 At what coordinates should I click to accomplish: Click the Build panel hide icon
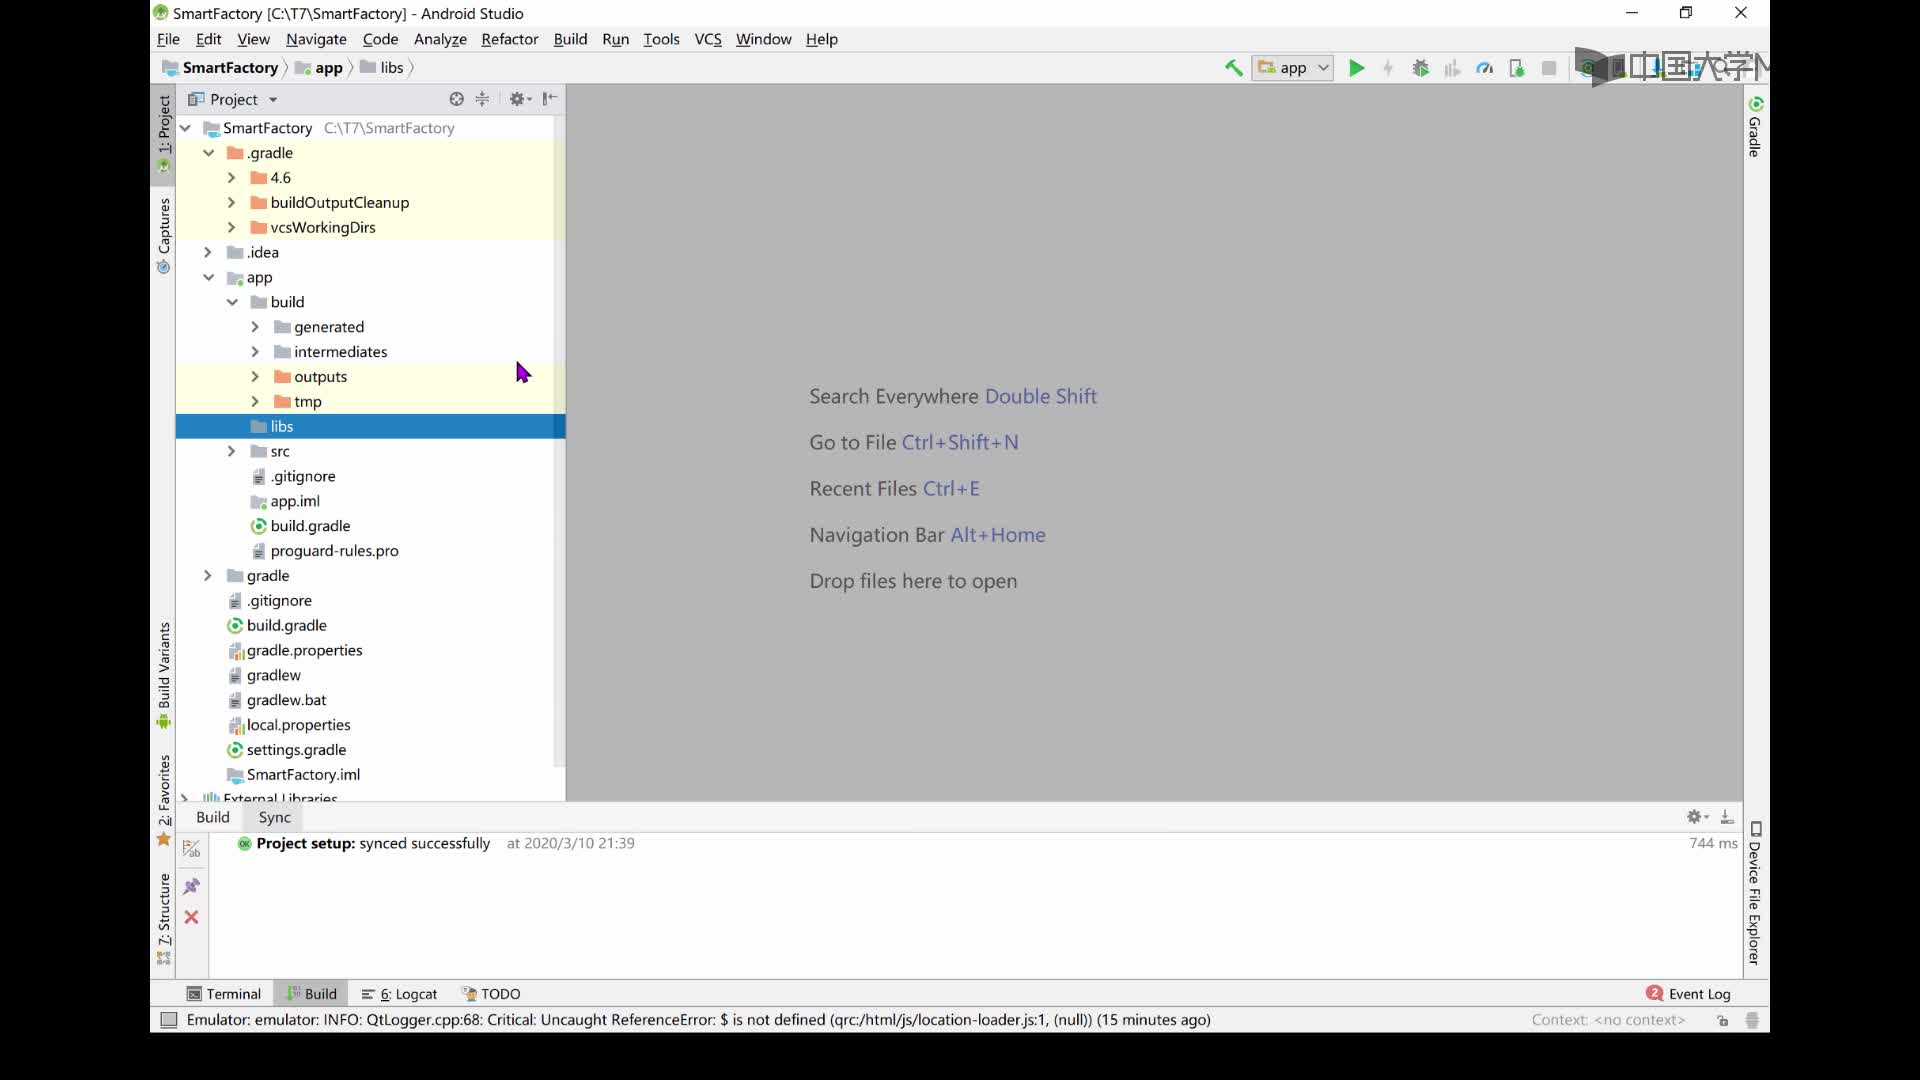coord(1727,817)
